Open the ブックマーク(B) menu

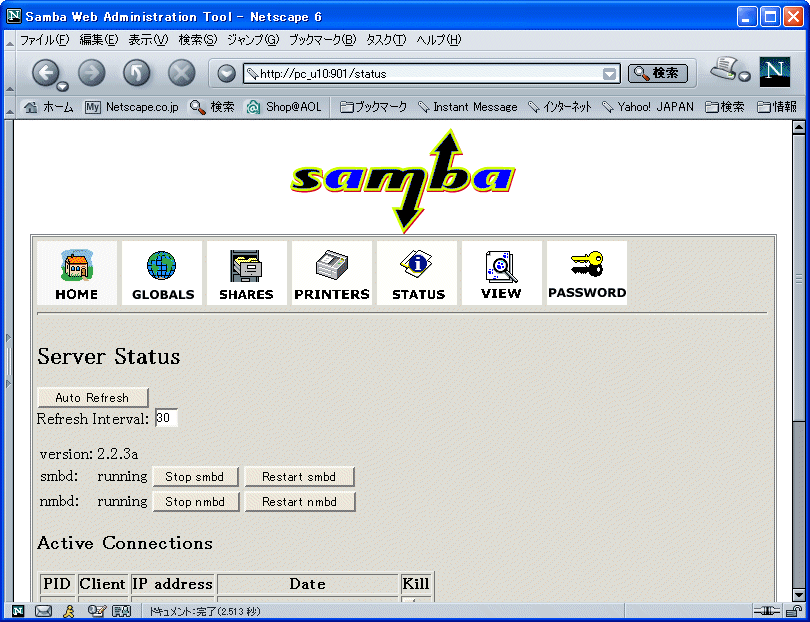pos(322,40)
